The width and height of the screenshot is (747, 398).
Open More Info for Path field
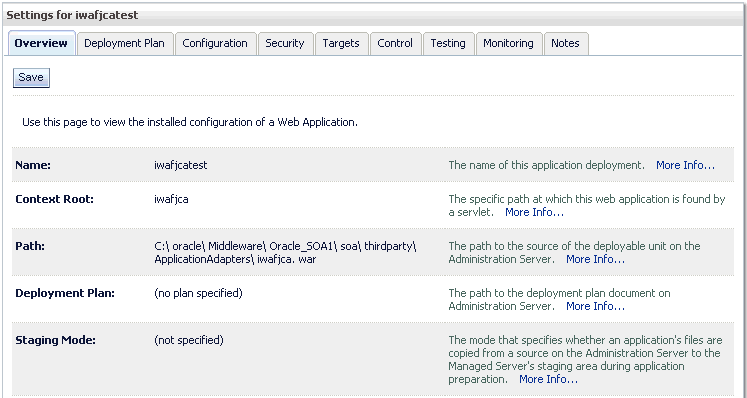pos(596,259)
